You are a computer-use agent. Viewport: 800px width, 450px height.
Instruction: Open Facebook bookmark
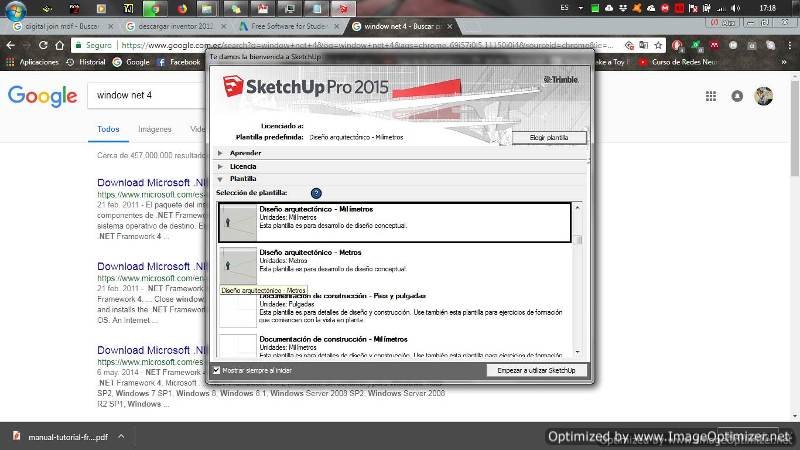179,62
